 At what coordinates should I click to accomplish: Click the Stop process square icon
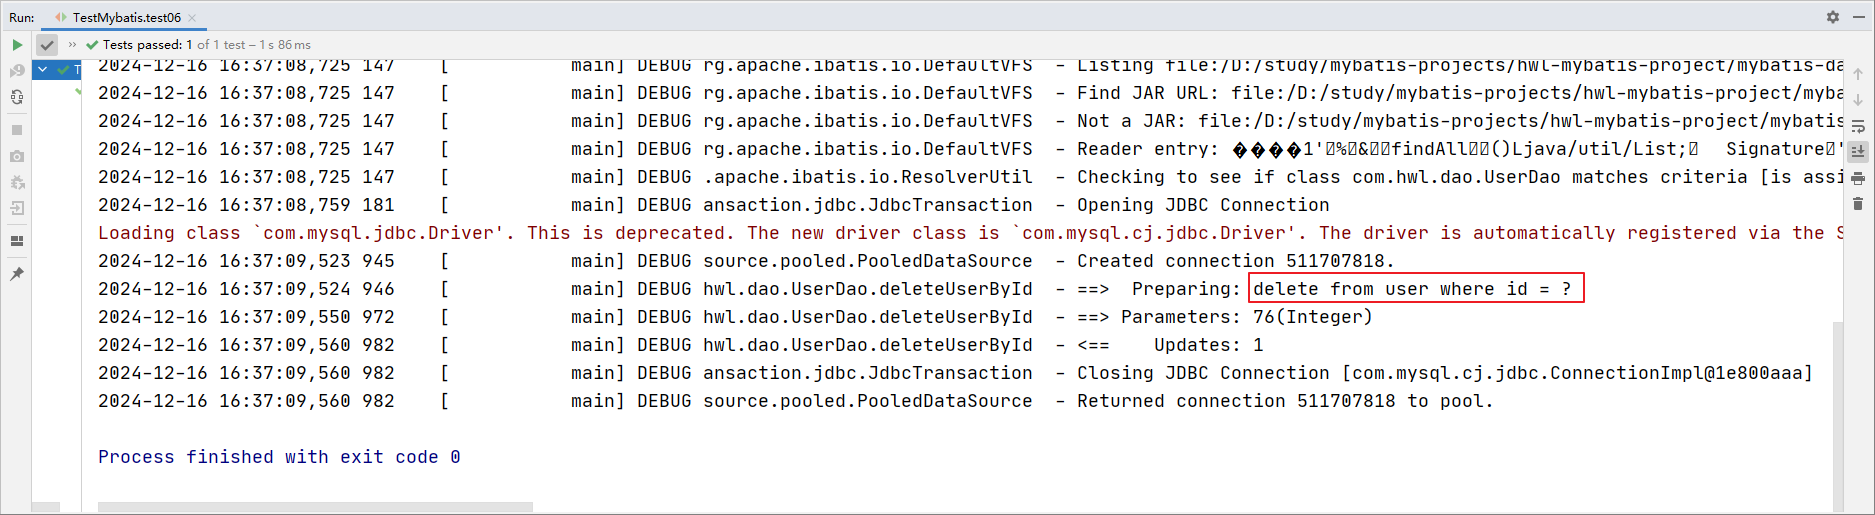click(17, 130)
